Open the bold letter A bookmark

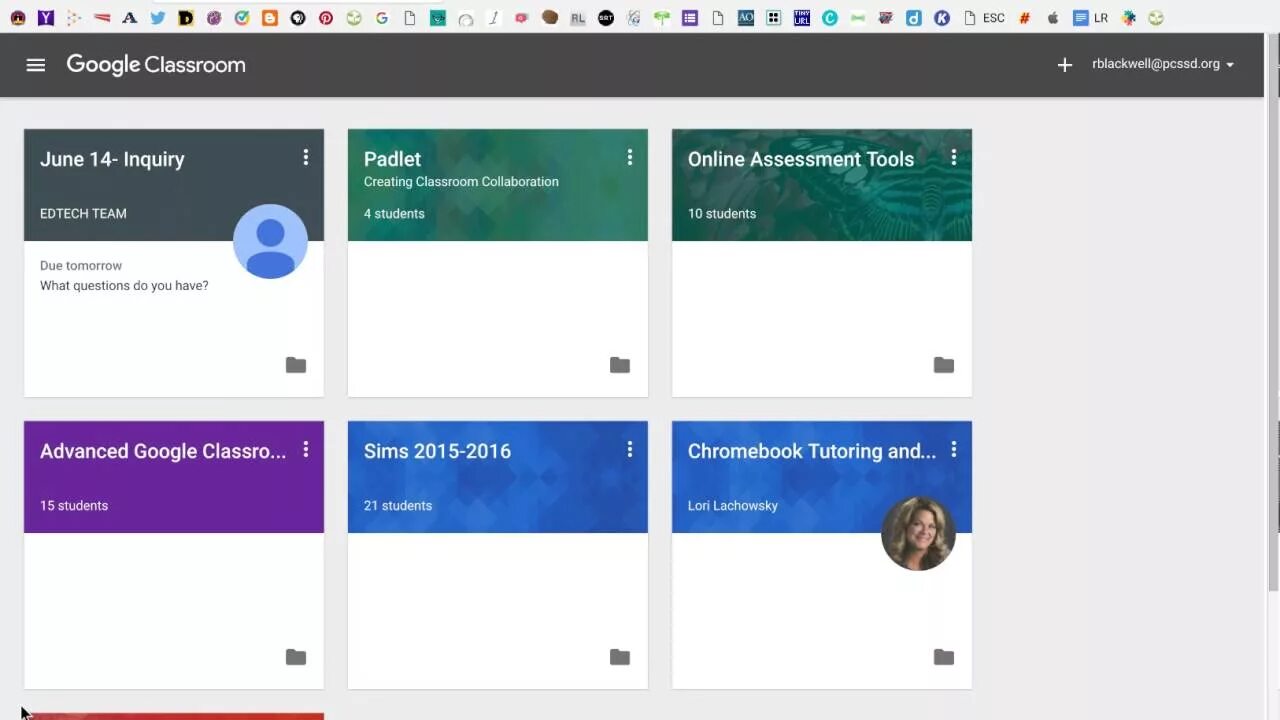[x=129, y=17]
